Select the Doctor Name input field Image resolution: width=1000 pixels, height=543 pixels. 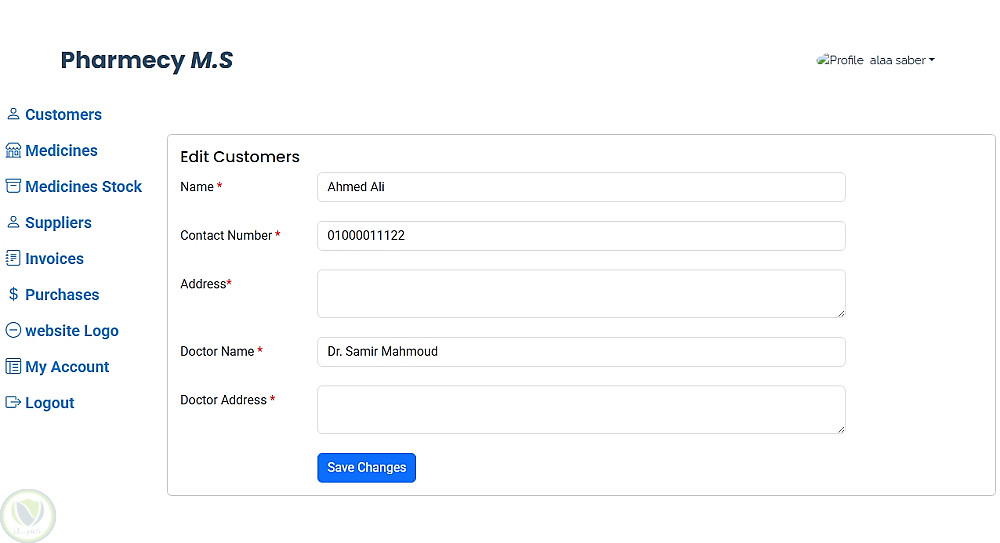point(580,352)
